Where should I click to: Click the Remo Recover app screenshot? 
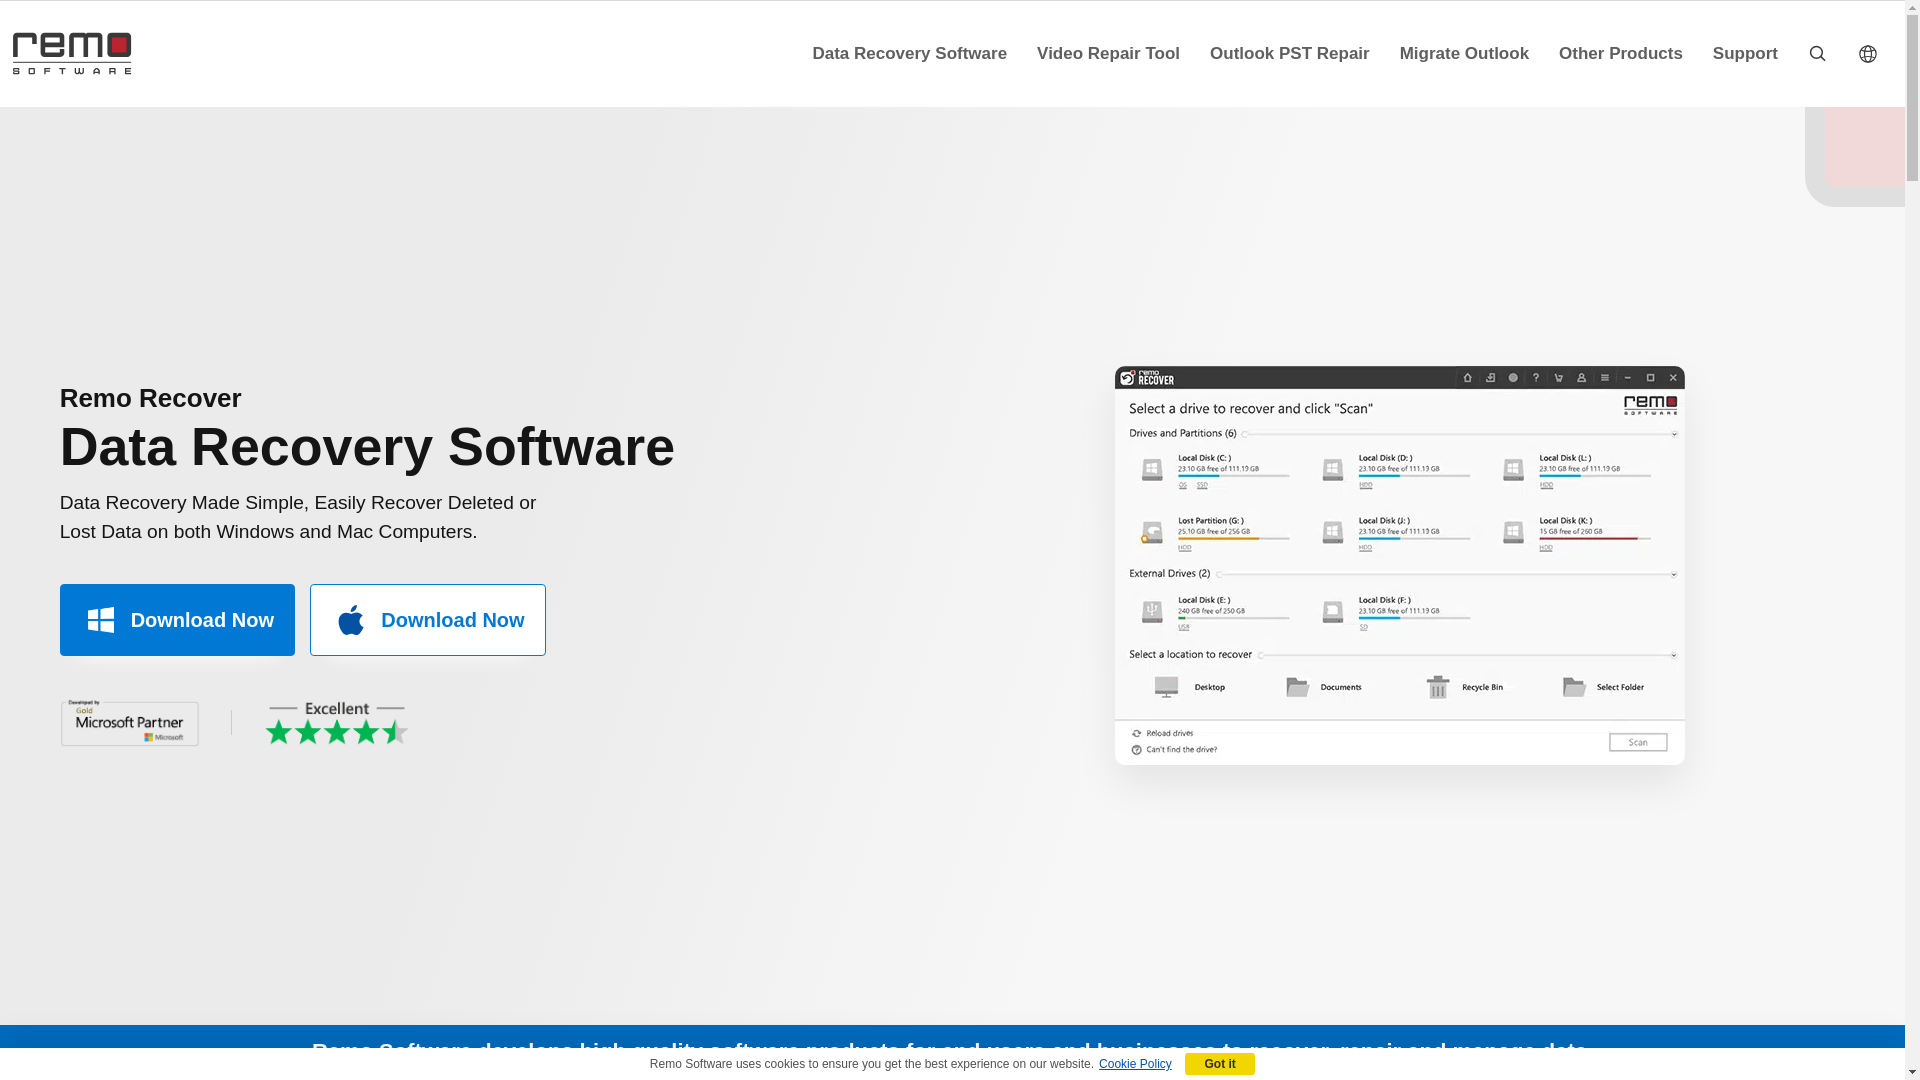point(1399,565)
